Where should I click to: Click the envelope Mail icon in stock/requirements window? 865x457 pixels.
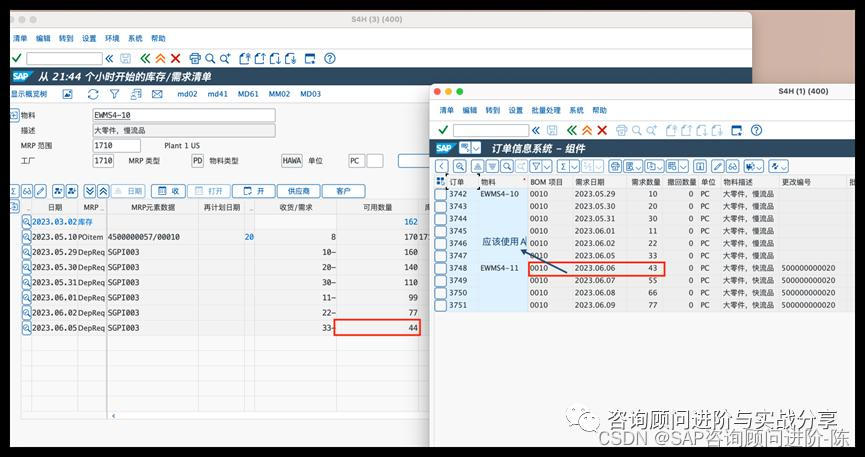point(157,94)
